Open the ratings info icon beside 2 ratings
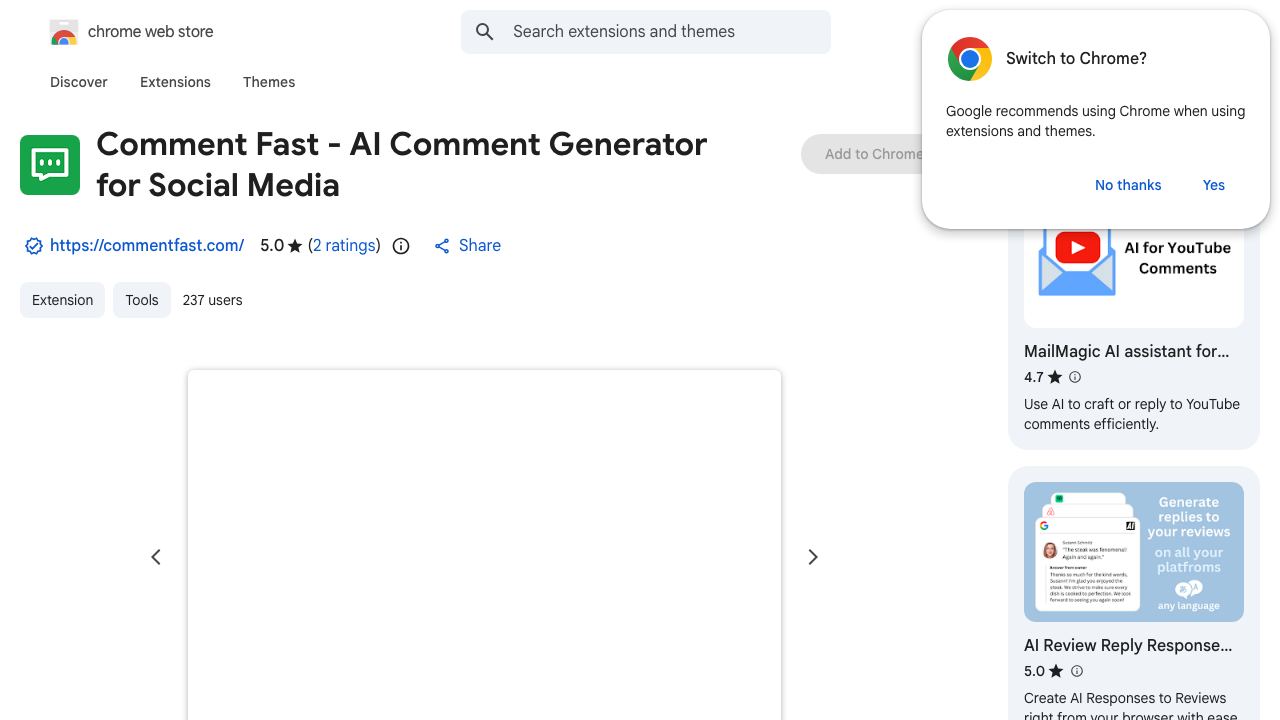The image size is (1280, 720). (x=401, y=246)
